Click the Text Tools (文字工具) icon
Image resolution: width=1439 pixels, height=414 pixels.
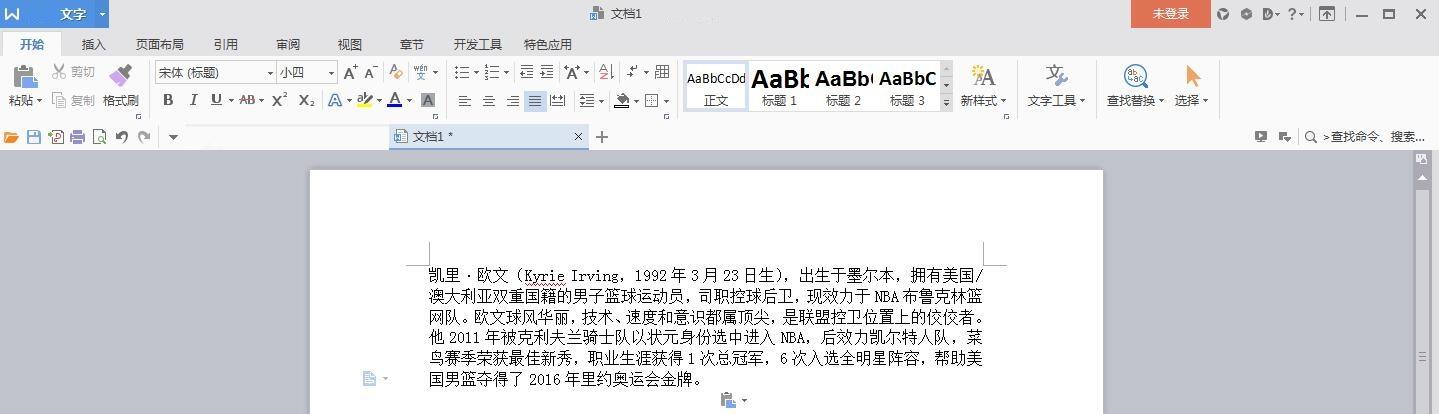pos(1056,76)
